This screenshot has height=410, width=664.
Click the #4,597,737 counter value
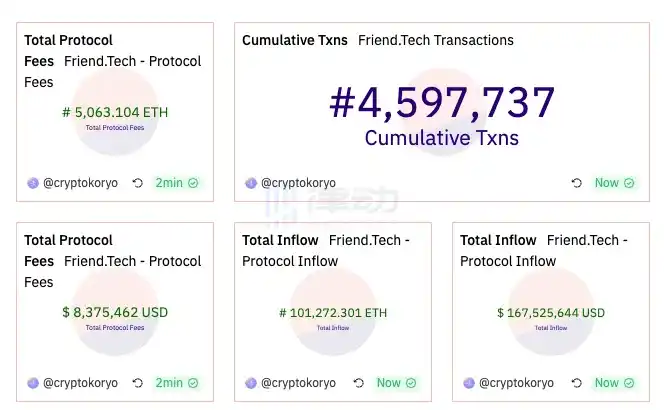coord(442,103)
